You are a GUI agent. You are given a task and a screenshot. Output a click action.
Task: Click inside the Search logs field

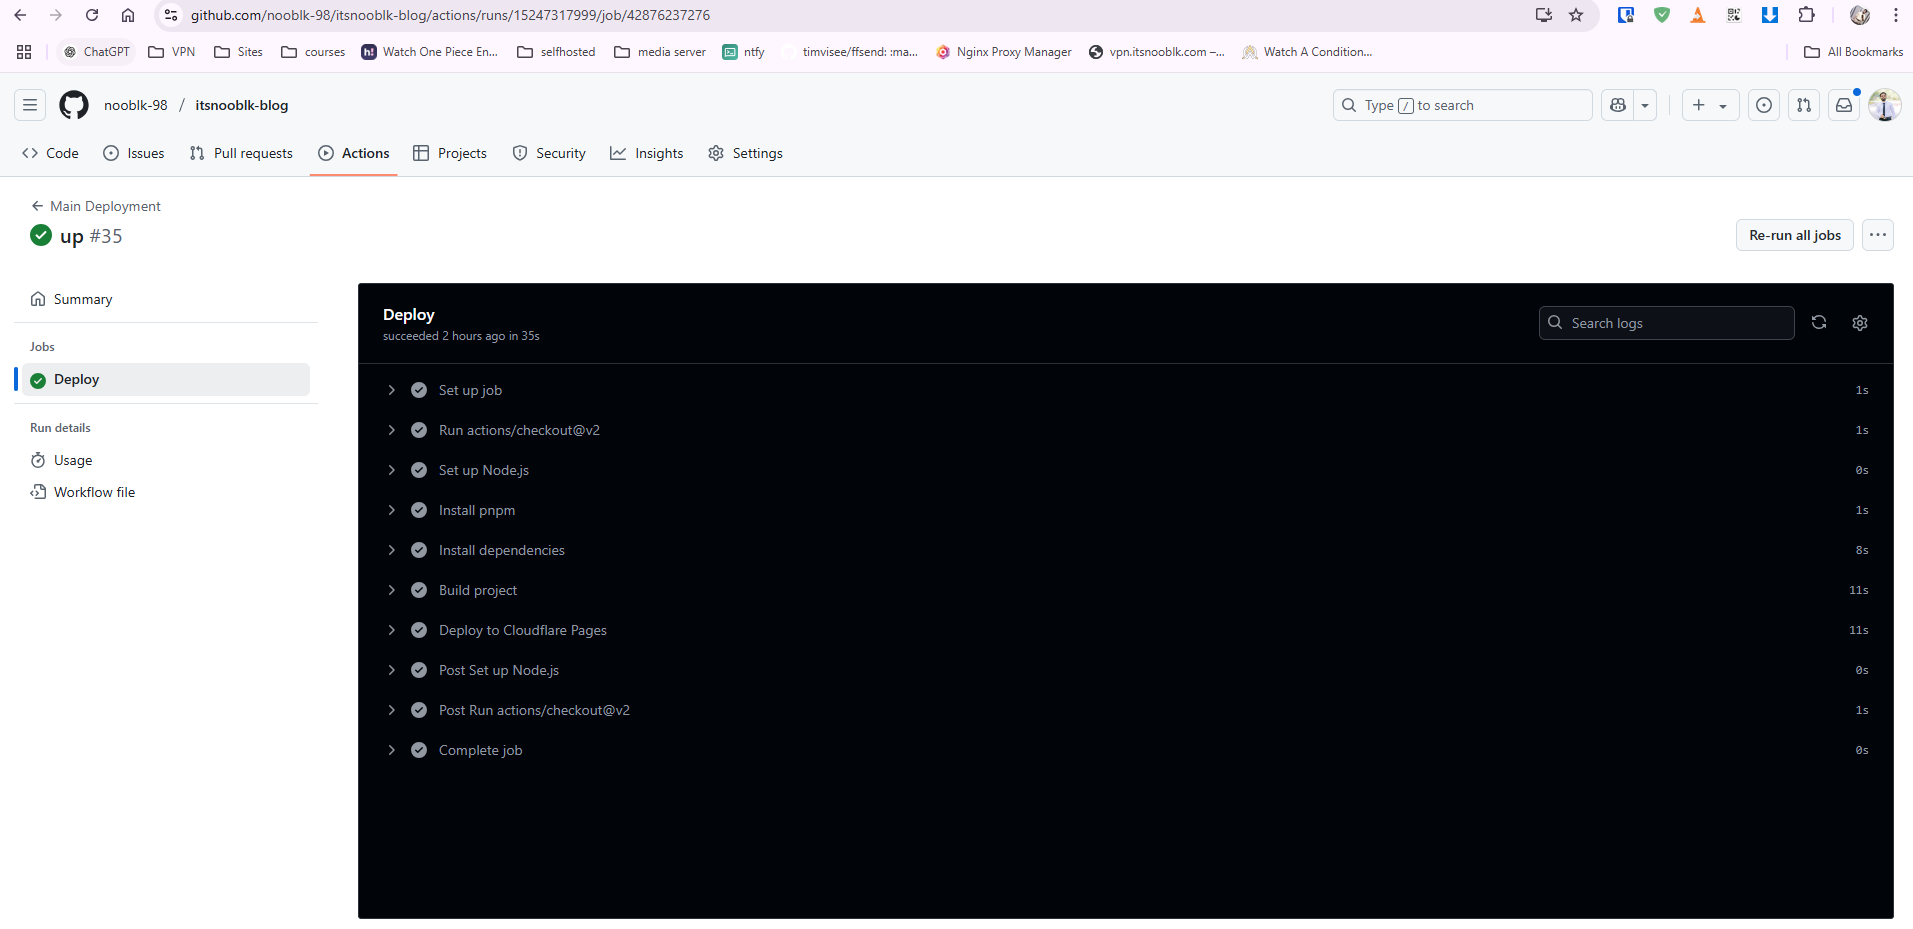coord(1667,322)
